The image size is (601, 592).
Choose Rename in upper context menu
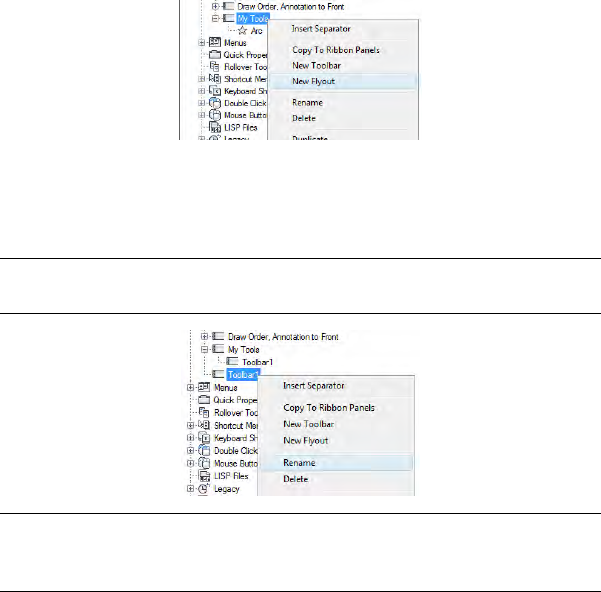pyautogui.click(x=343, y=103)
